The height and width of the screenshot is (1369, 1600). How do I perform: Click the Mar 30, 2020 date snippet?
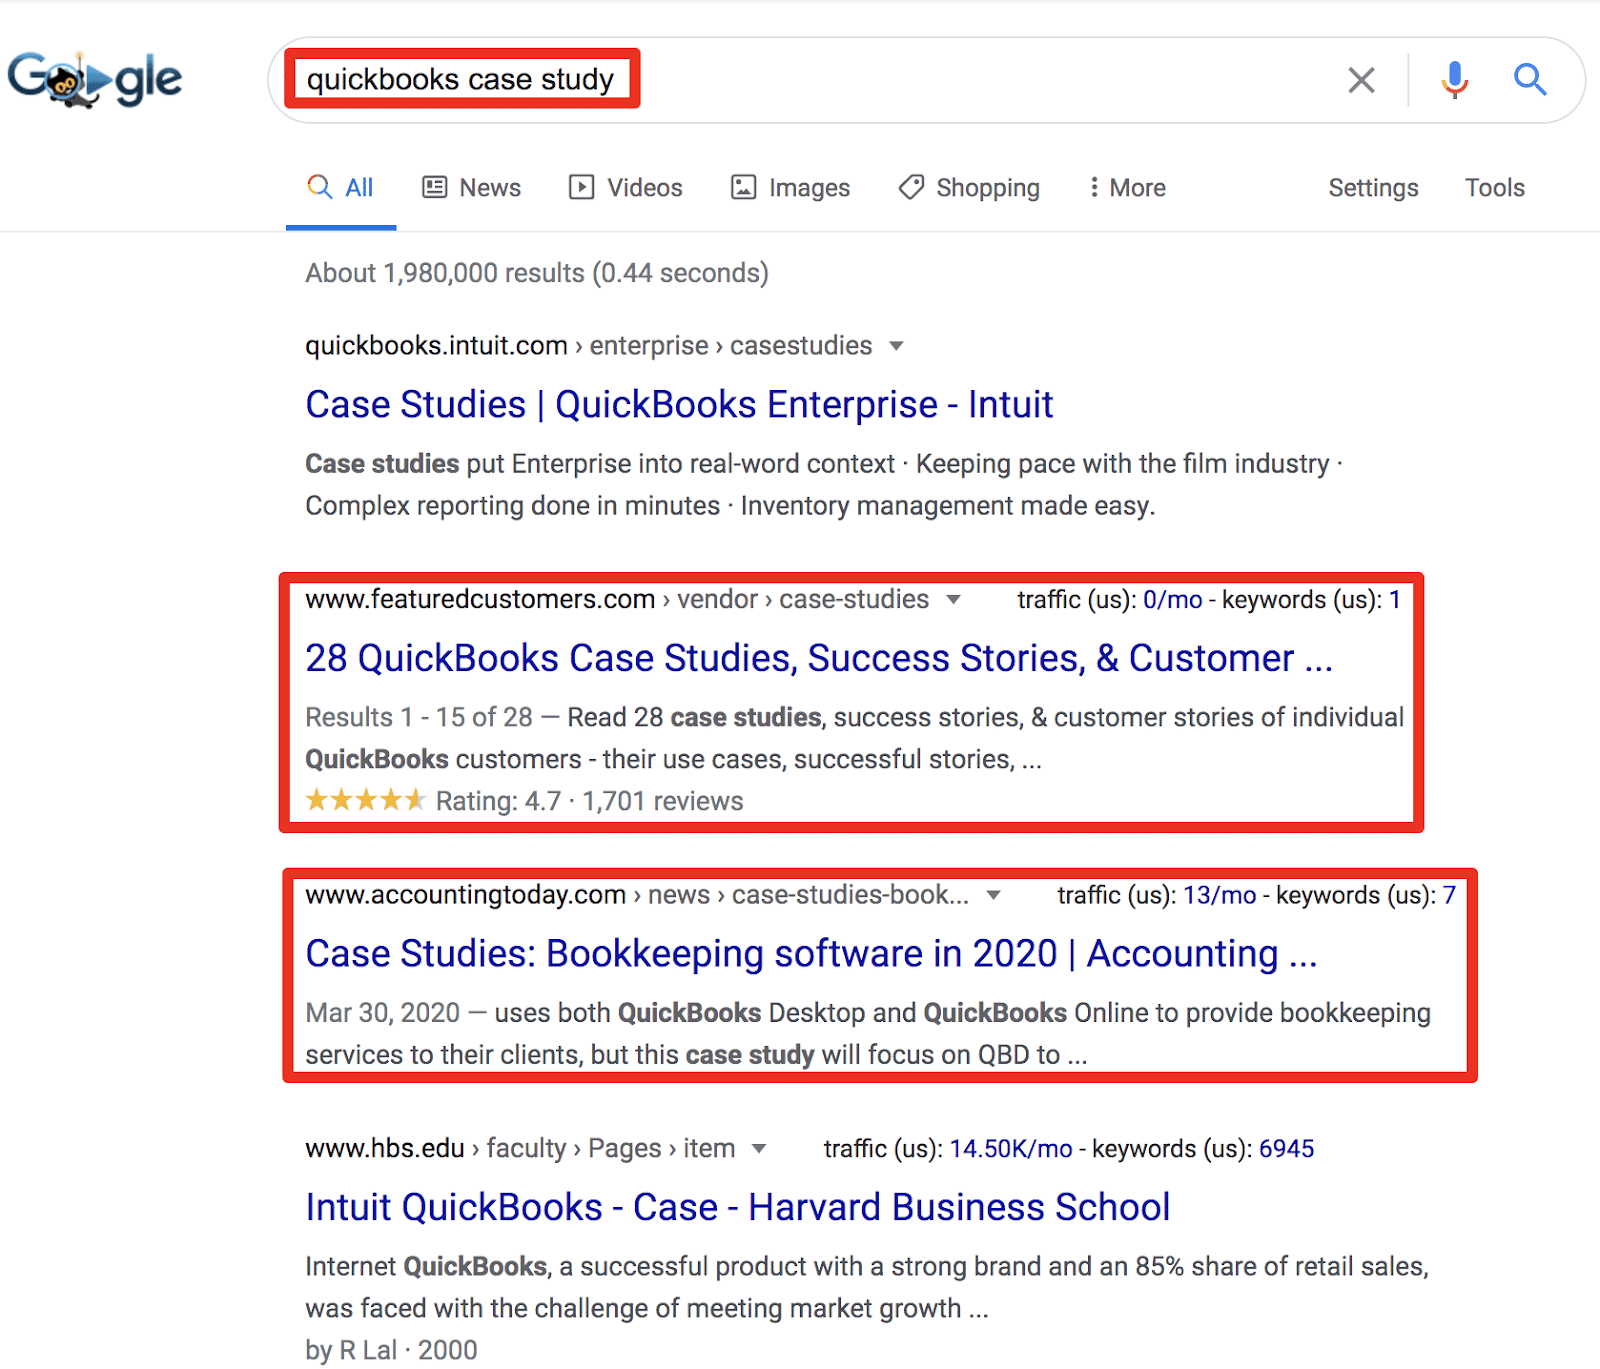click(x=382, y=1013)
